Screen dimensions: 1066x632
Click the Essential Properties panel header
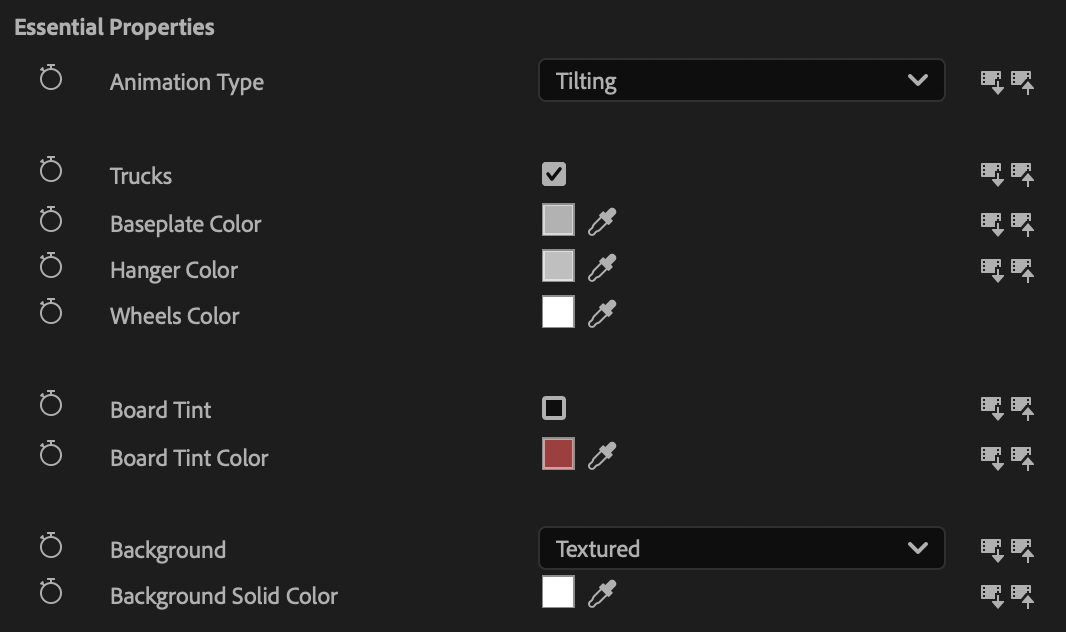(114, 27)
